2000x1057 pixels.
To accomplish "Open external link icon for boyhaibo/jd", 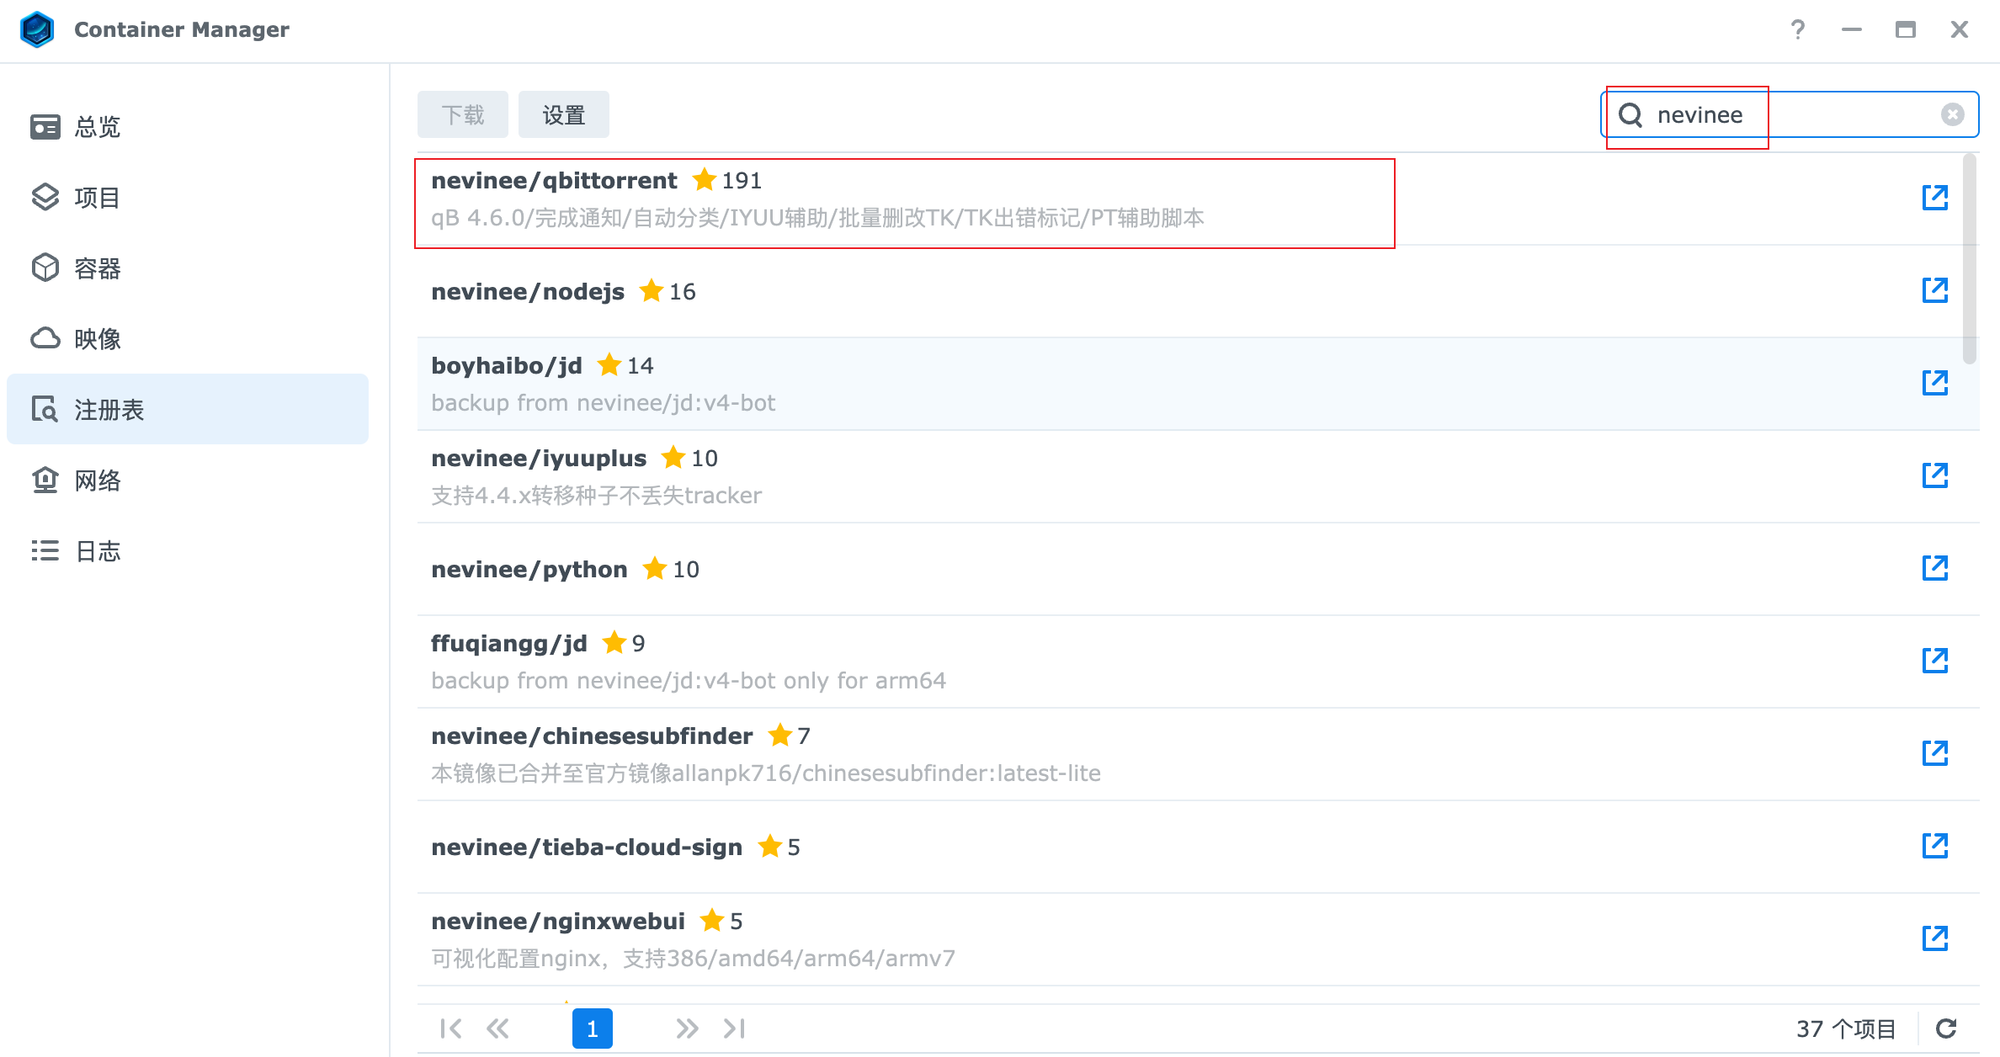I will (1934, 383).
